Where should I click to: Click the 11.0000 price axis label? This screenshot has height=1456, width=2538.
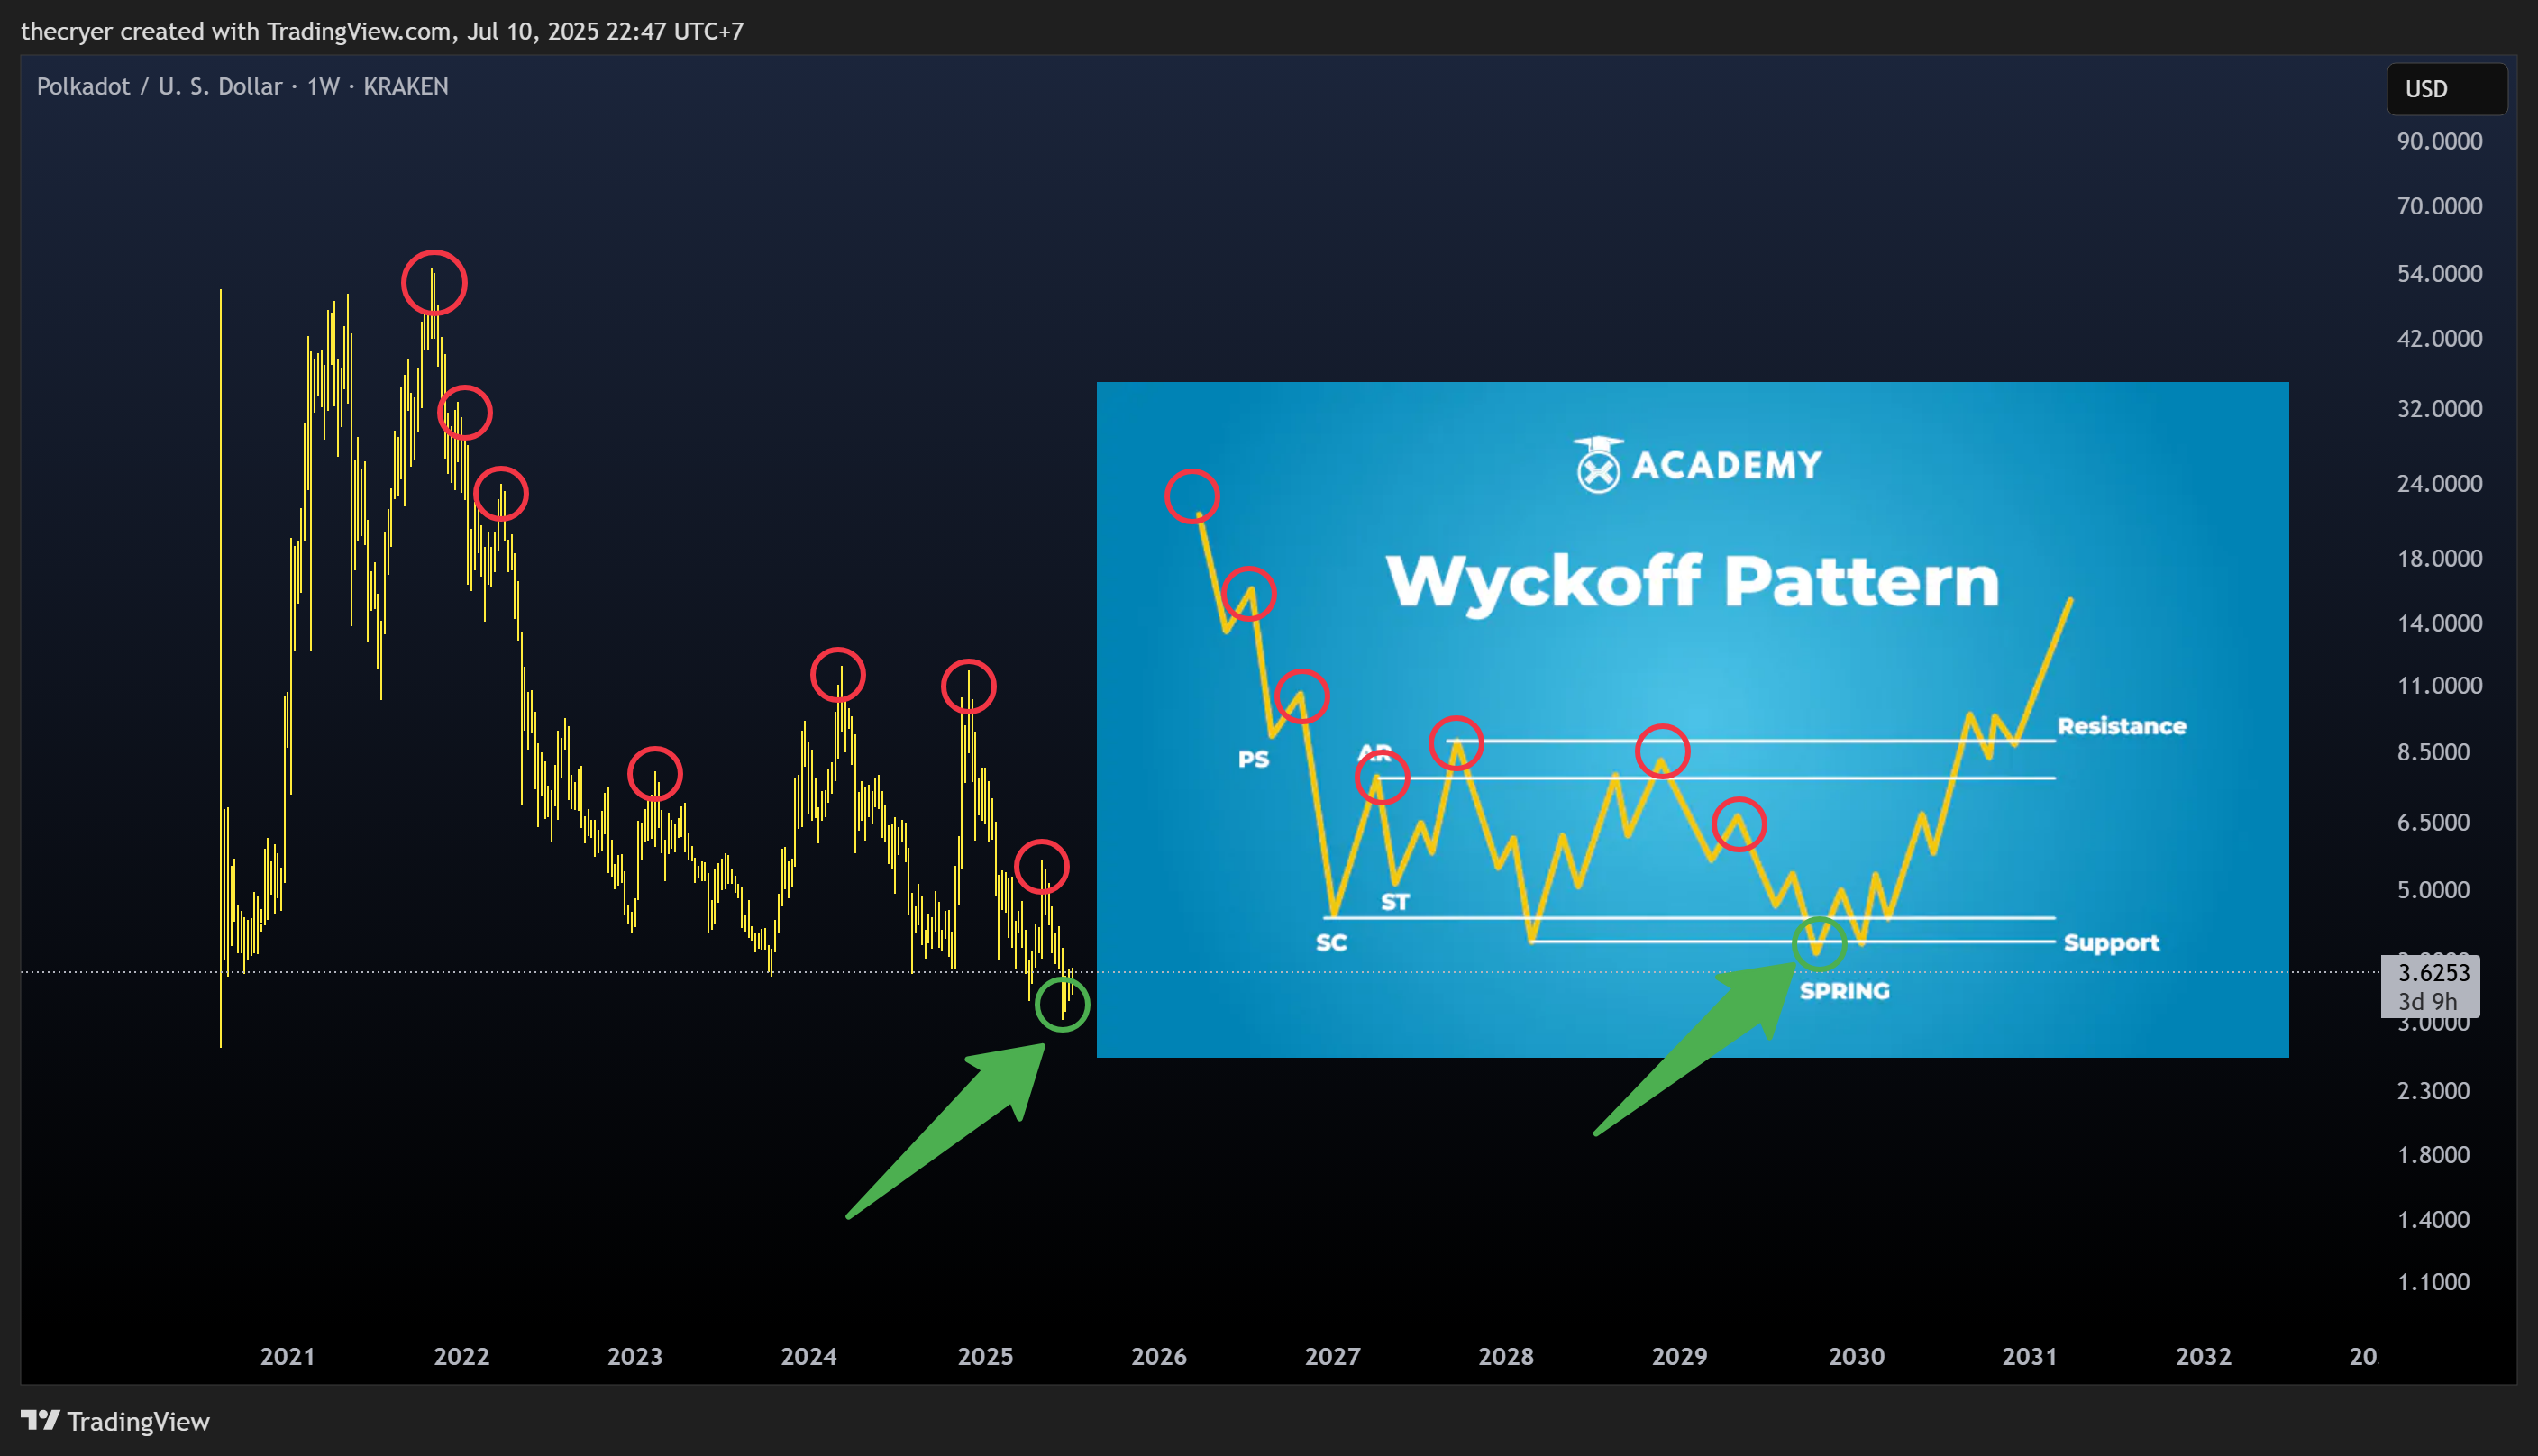pyautogui.click(x=2439, y=685)
